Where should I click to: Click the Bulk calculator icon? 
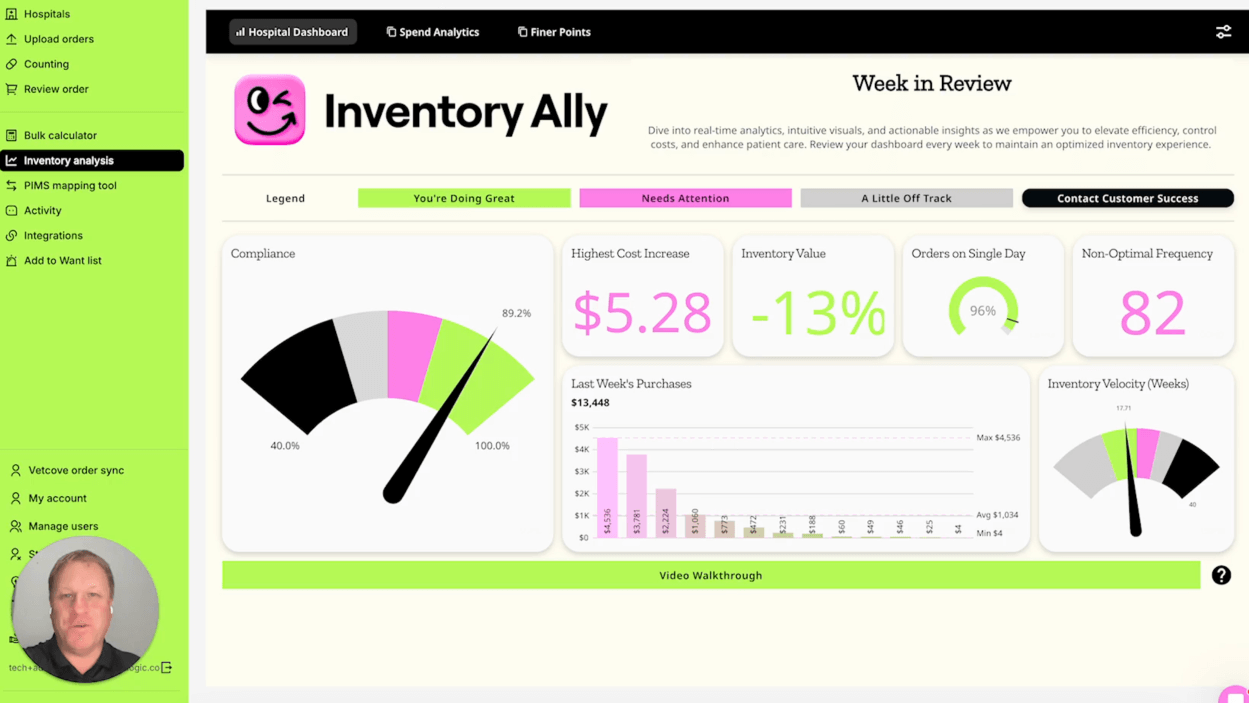tap(12, 135)
